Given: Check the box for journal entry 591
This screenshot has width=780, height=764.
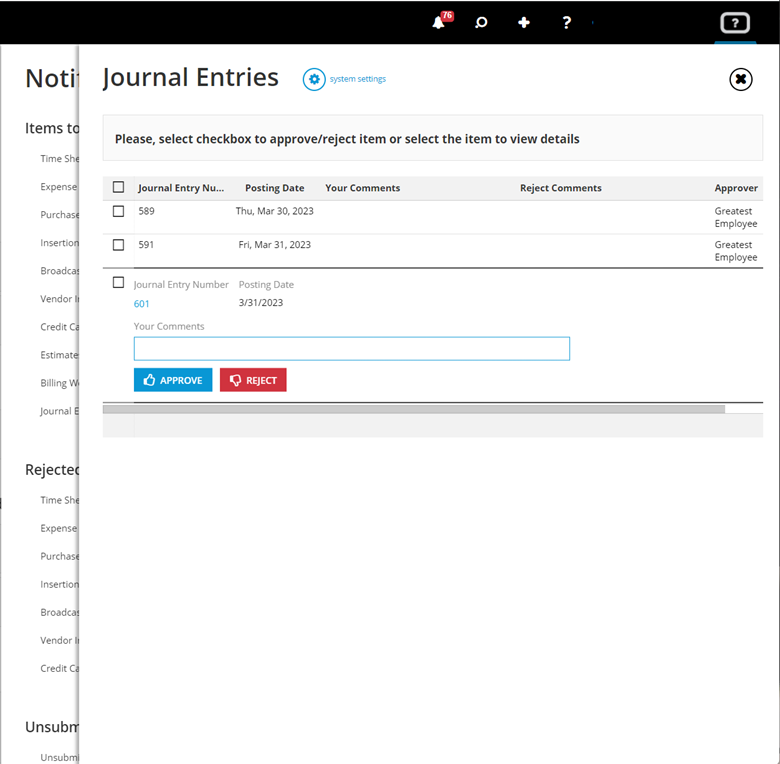Looking at the screenshot, I should [x=118, y=245].
